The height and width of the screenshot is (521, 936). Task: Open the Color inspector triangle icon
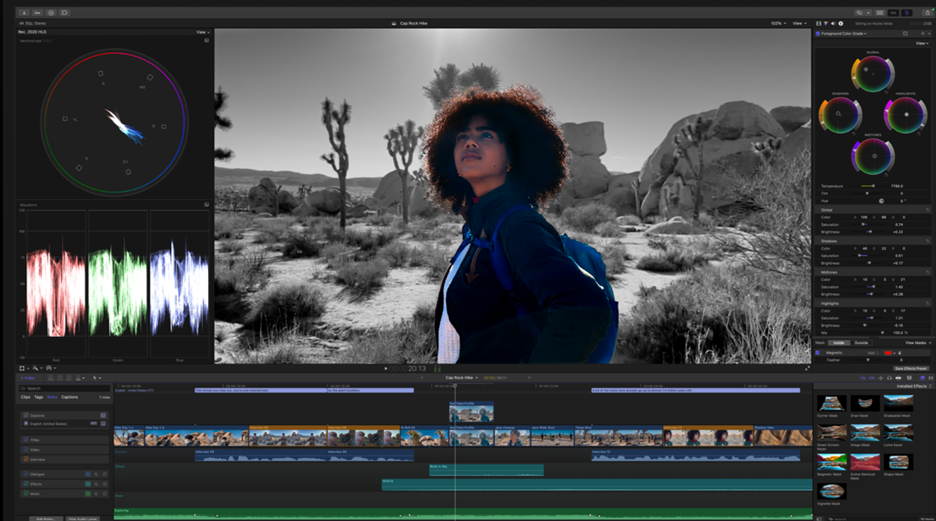pos(826,23)
